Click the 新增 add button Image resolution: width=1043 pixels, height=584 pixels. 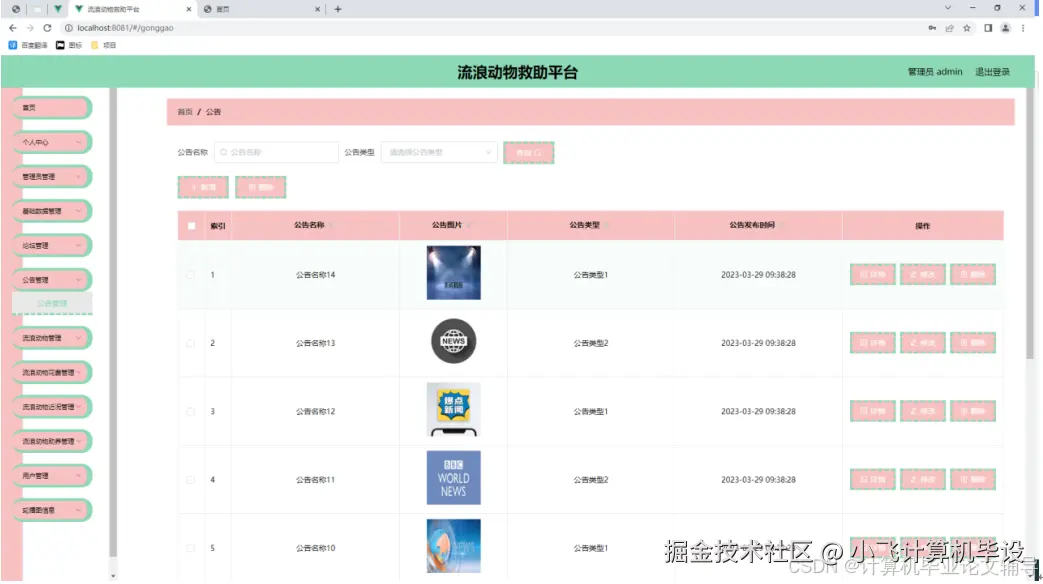coord(203,188)
